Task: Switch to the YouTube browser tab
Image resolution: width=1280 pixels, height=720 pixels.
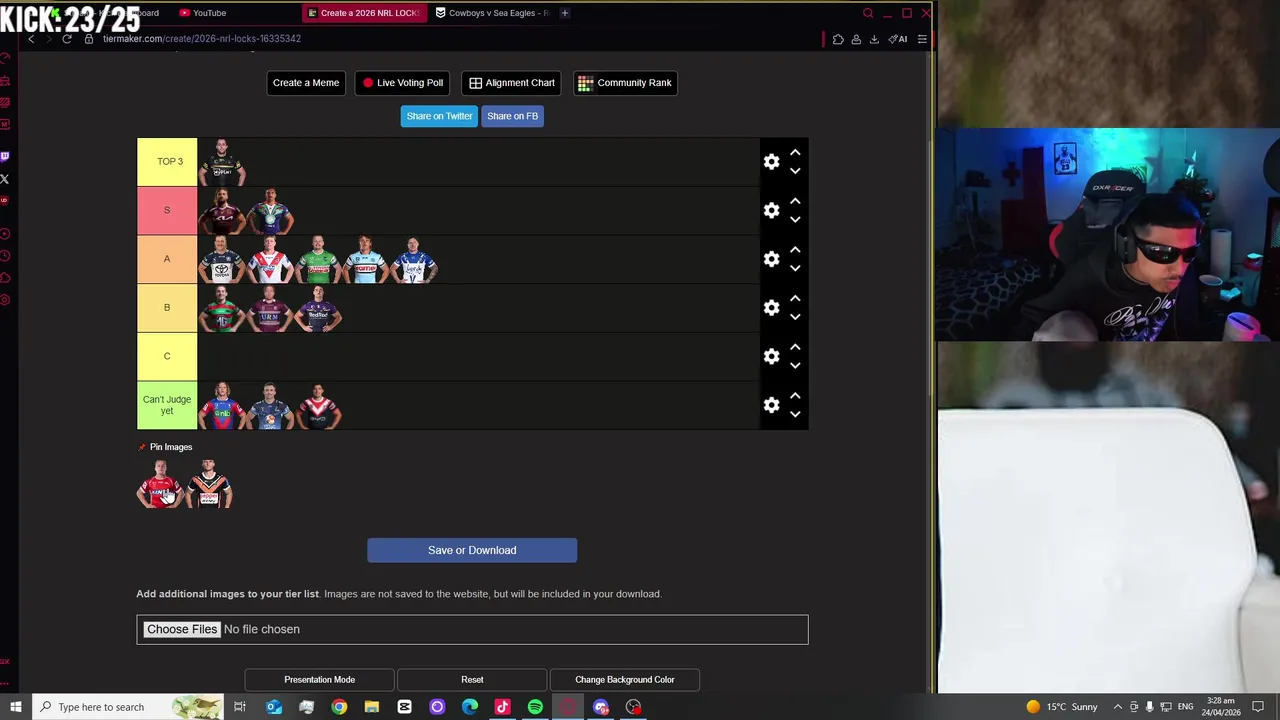Action: tap(209, 13)
